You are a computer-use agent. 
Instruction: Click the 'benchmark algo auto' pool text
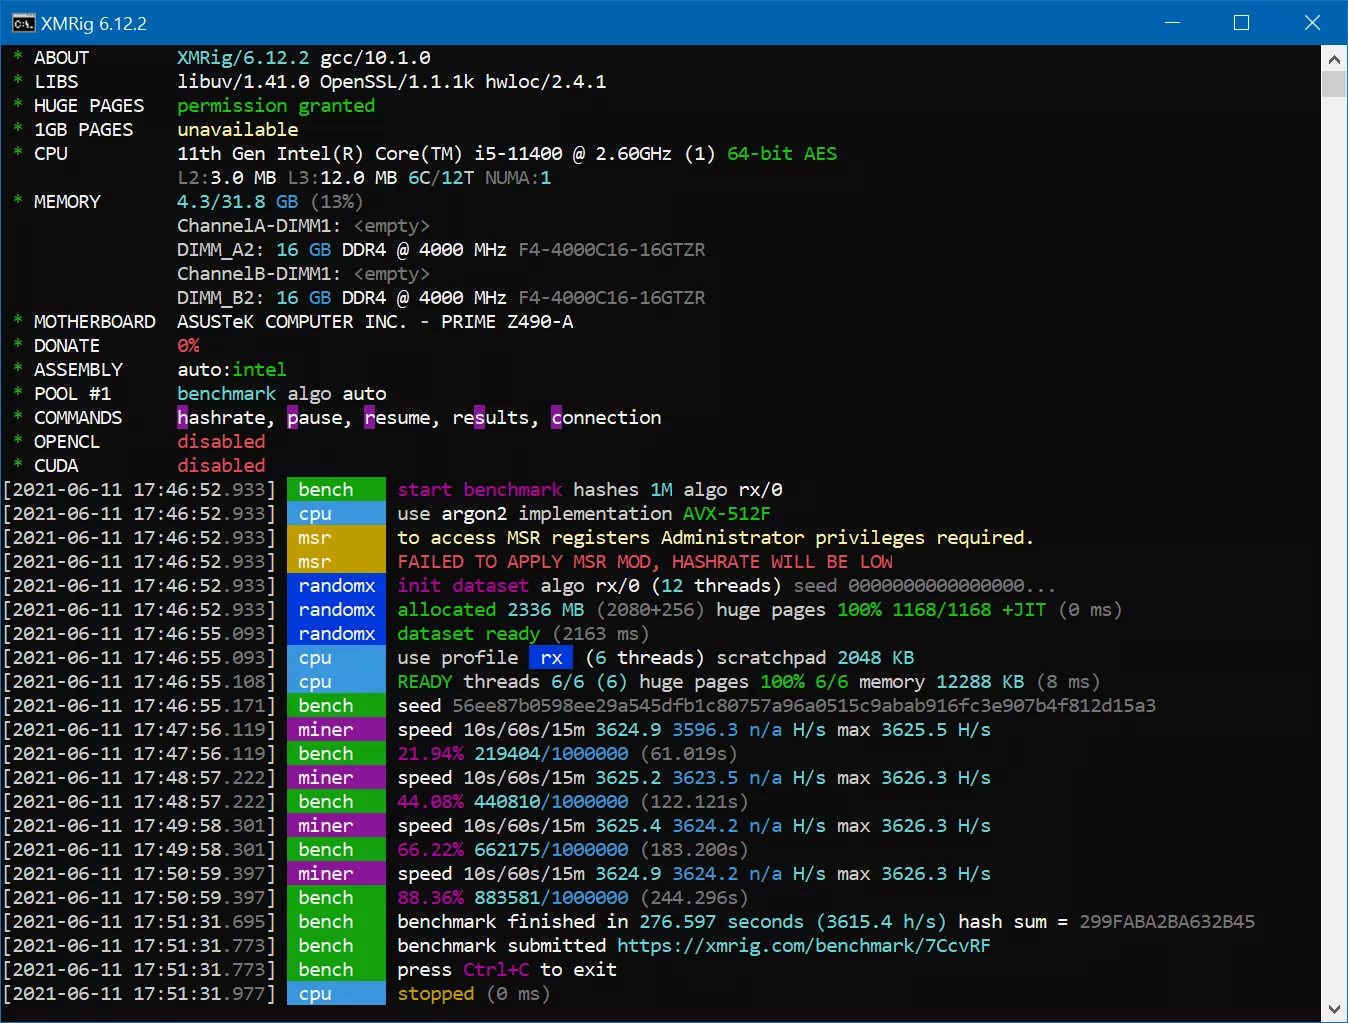click(x=282, y=394)
